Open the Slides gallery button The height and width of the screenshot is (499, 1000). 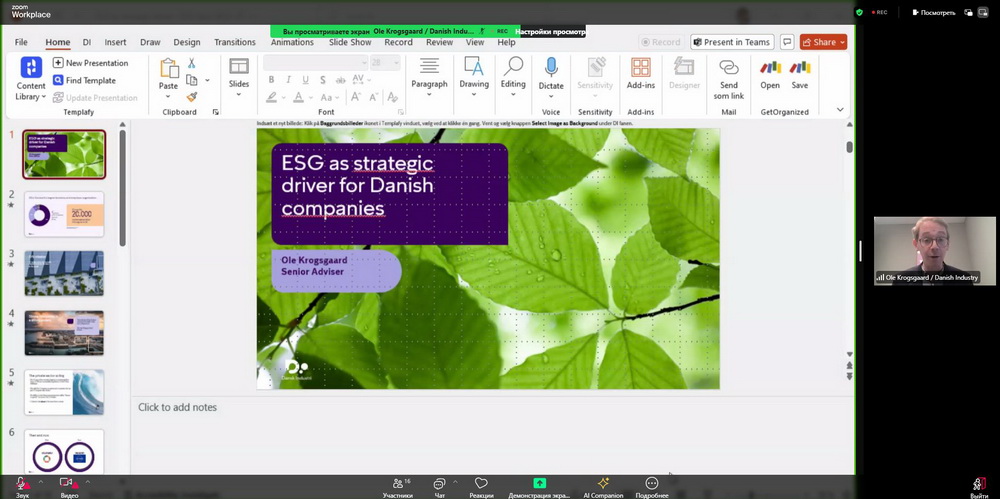[239, 78]
